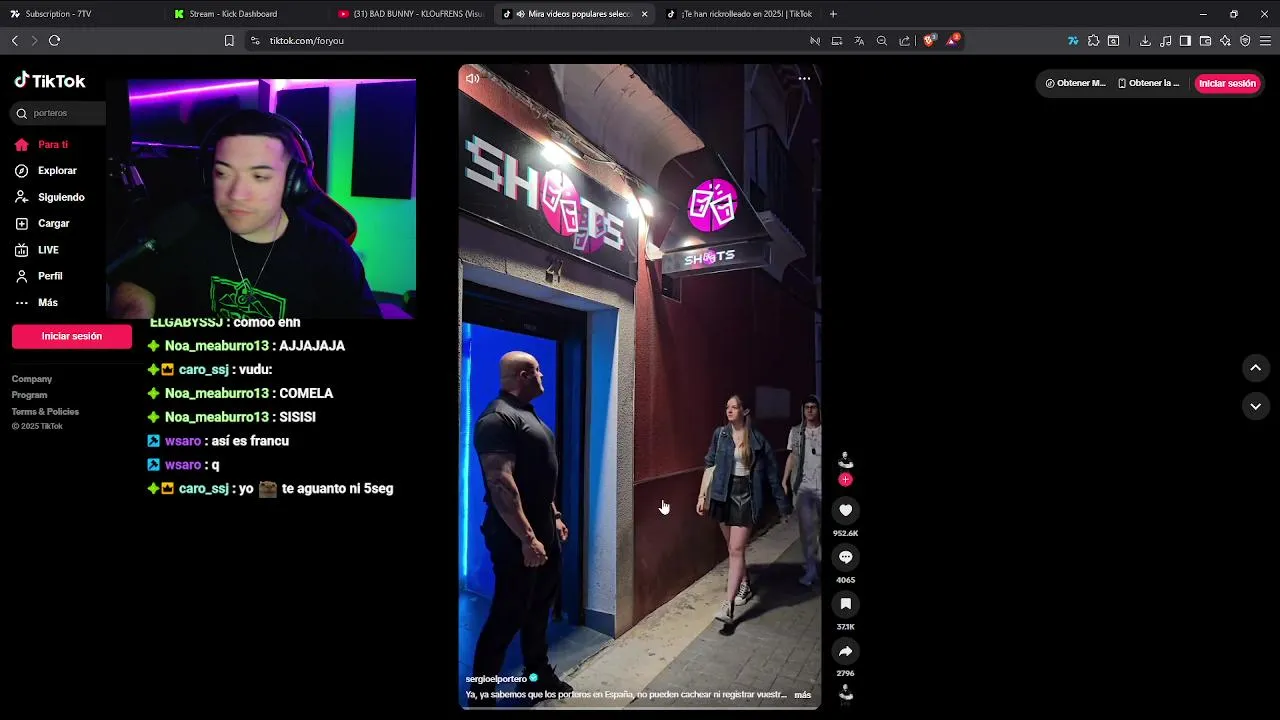Image resolution: width=1280 pixels, height=720 pixels.
Task: Close the active TikTok tab
Action: 644,14
